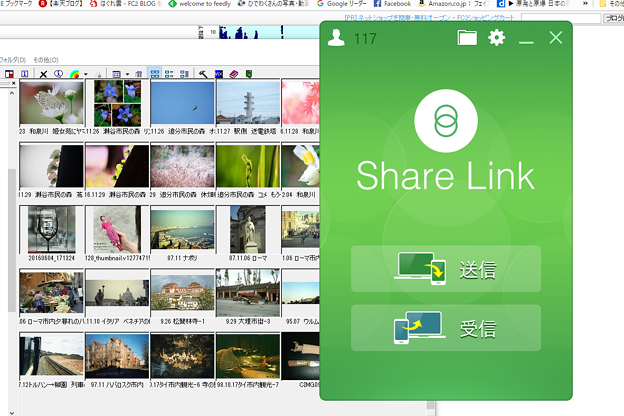Open dropdown arrow beside rainbow color icon
Screen dimensions: 624x416
[86, 74]
